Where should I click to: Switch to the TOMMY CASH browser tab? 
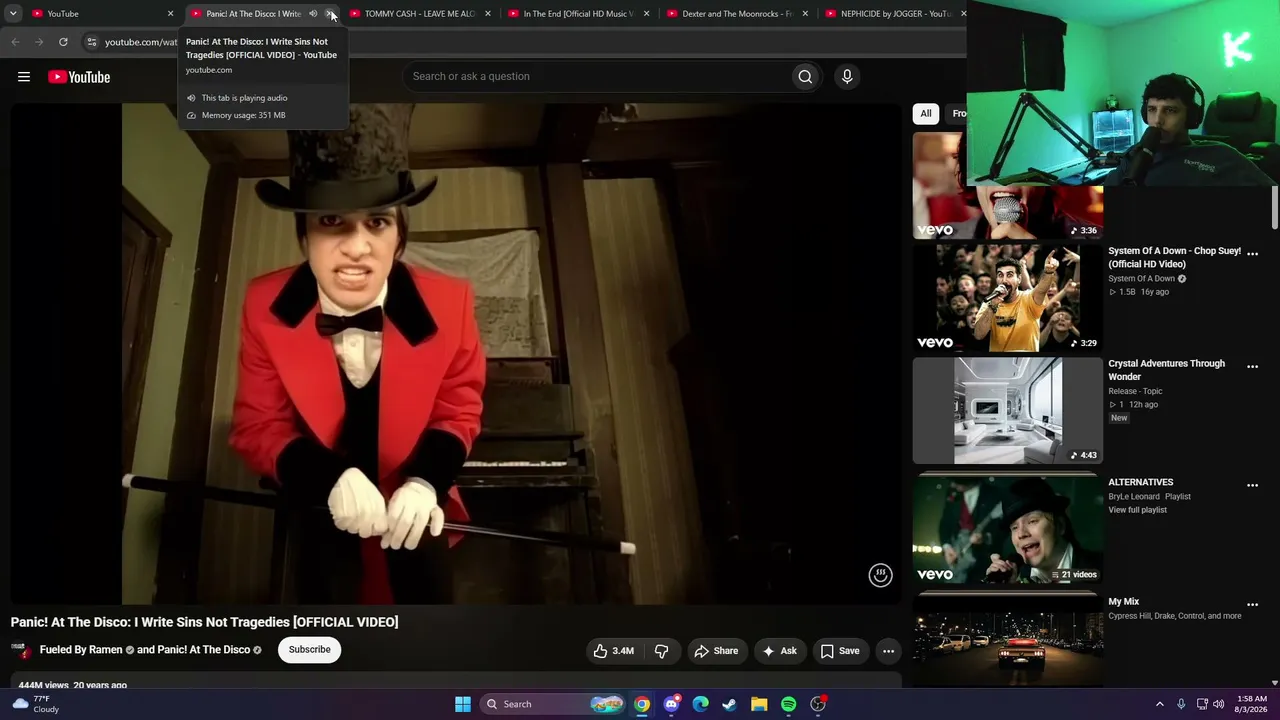coord(420,14)
